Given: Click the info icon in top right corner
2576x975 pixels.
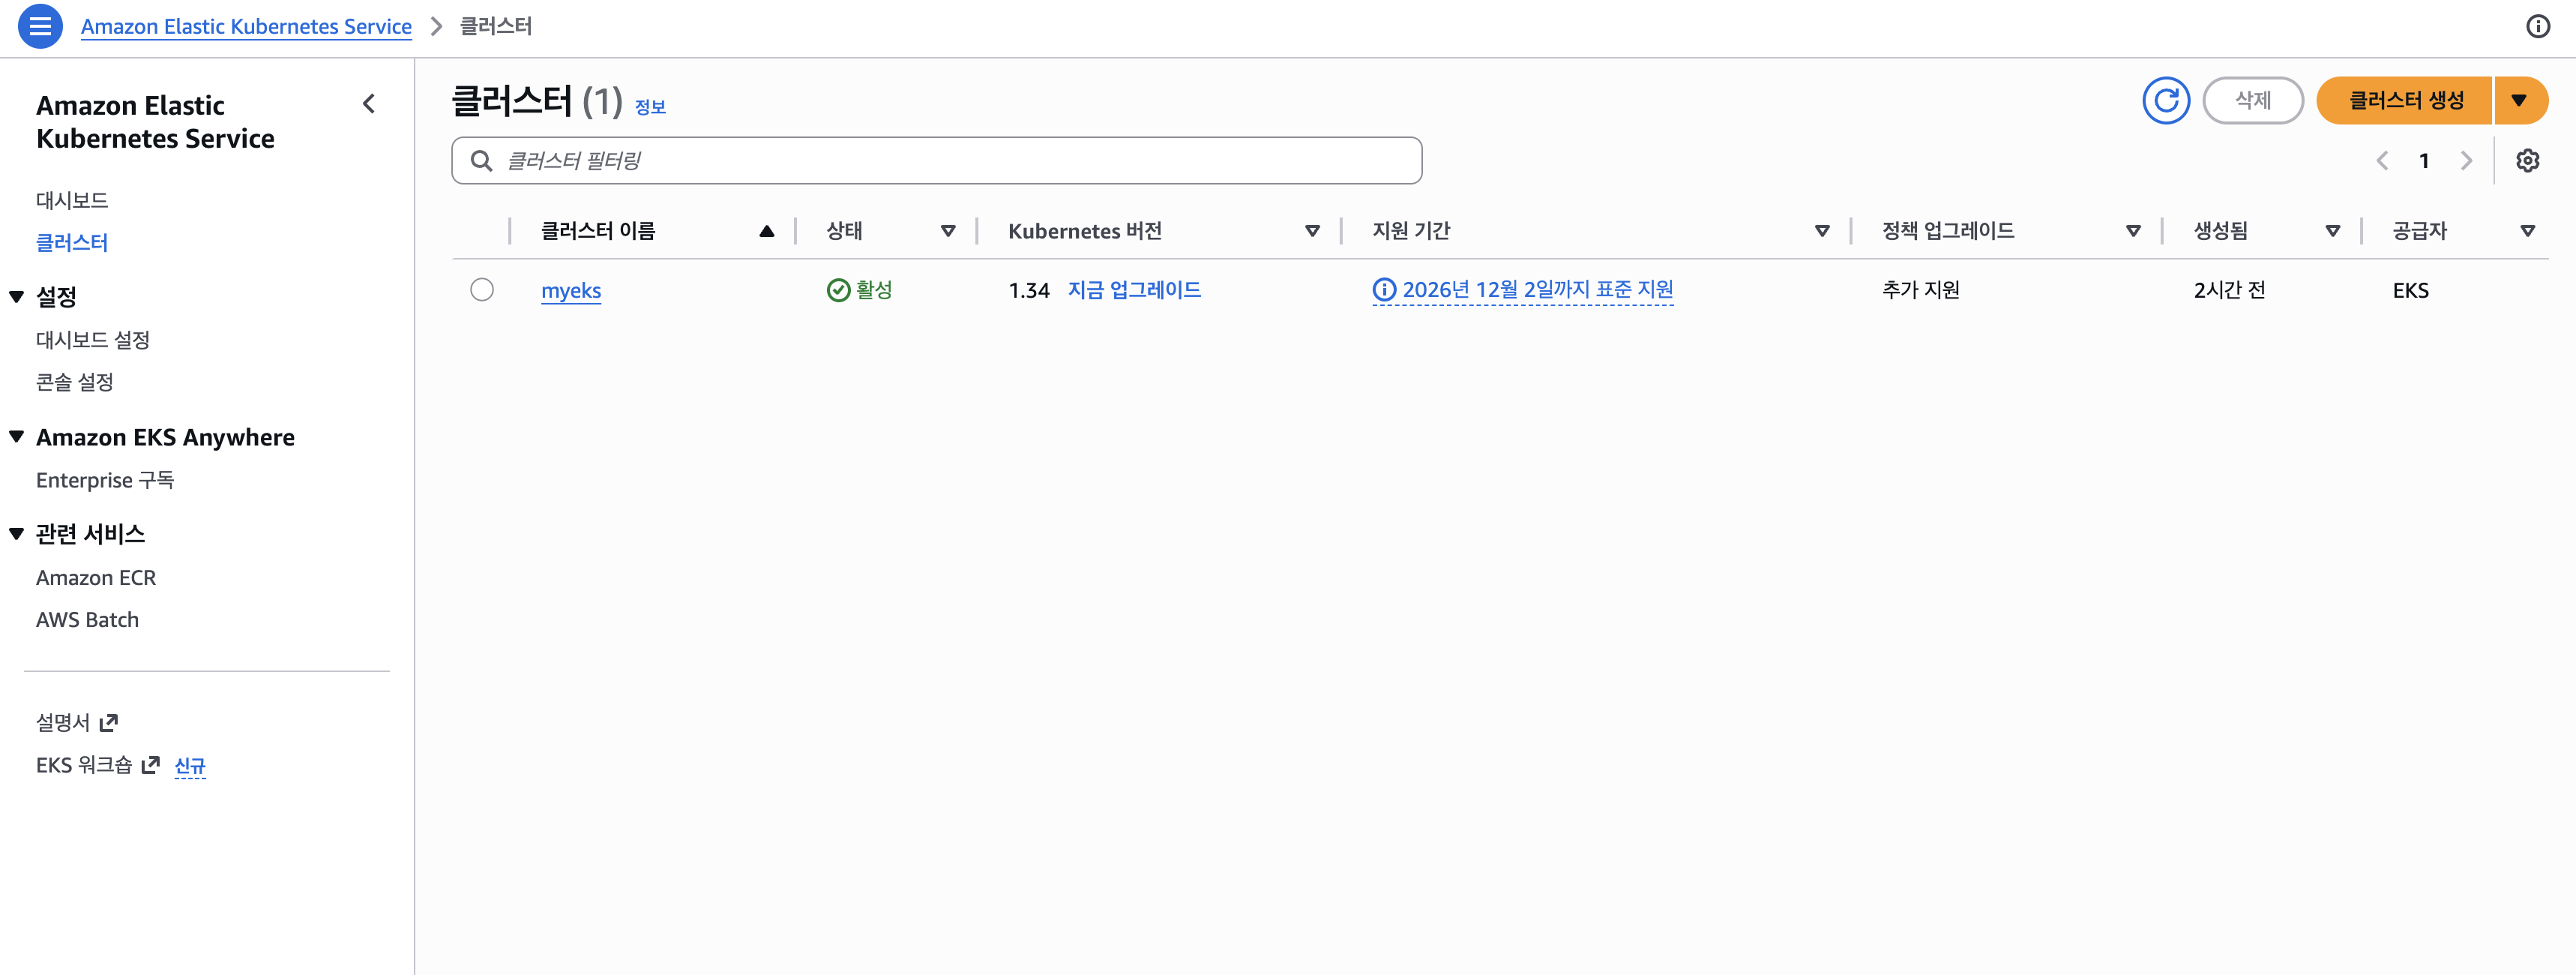Looking at the screenshot, I should tap(2539, 27).
